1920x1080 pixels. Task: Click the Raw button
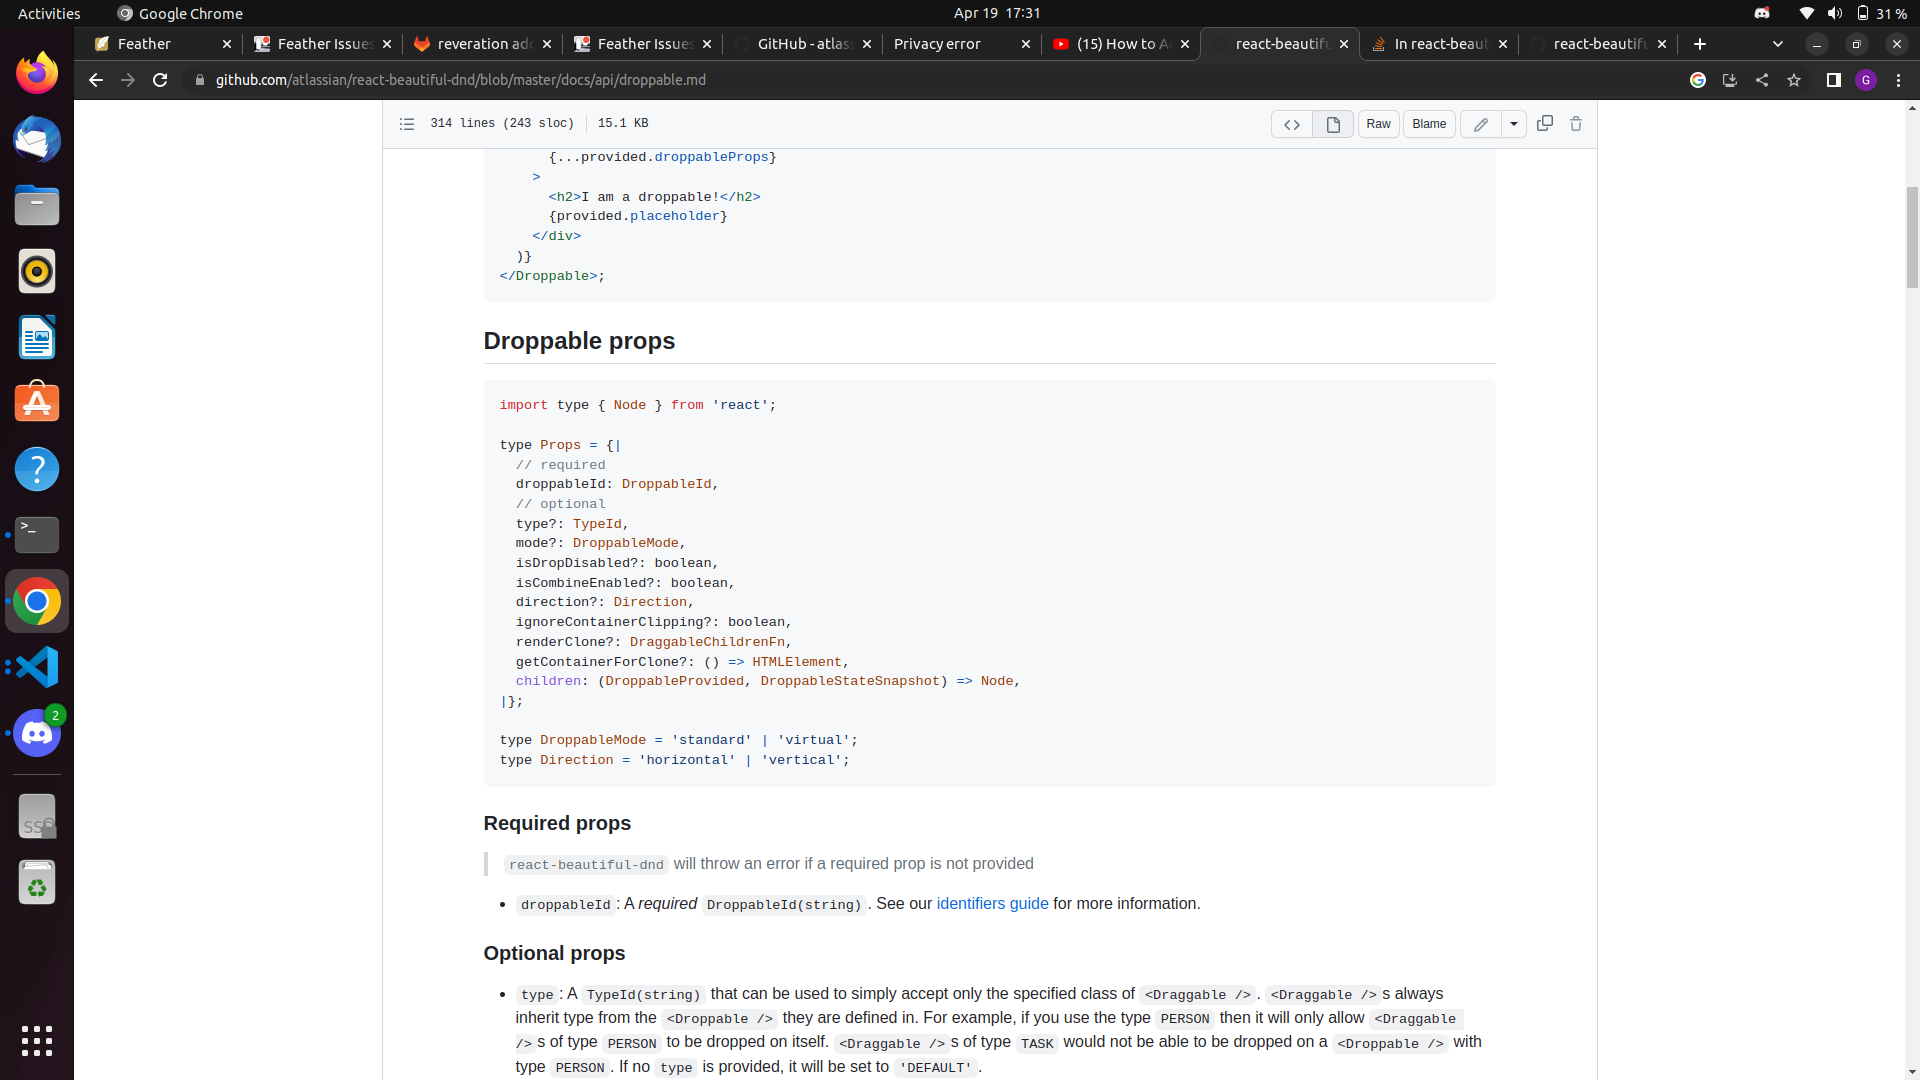click(x=1378, y=124)
